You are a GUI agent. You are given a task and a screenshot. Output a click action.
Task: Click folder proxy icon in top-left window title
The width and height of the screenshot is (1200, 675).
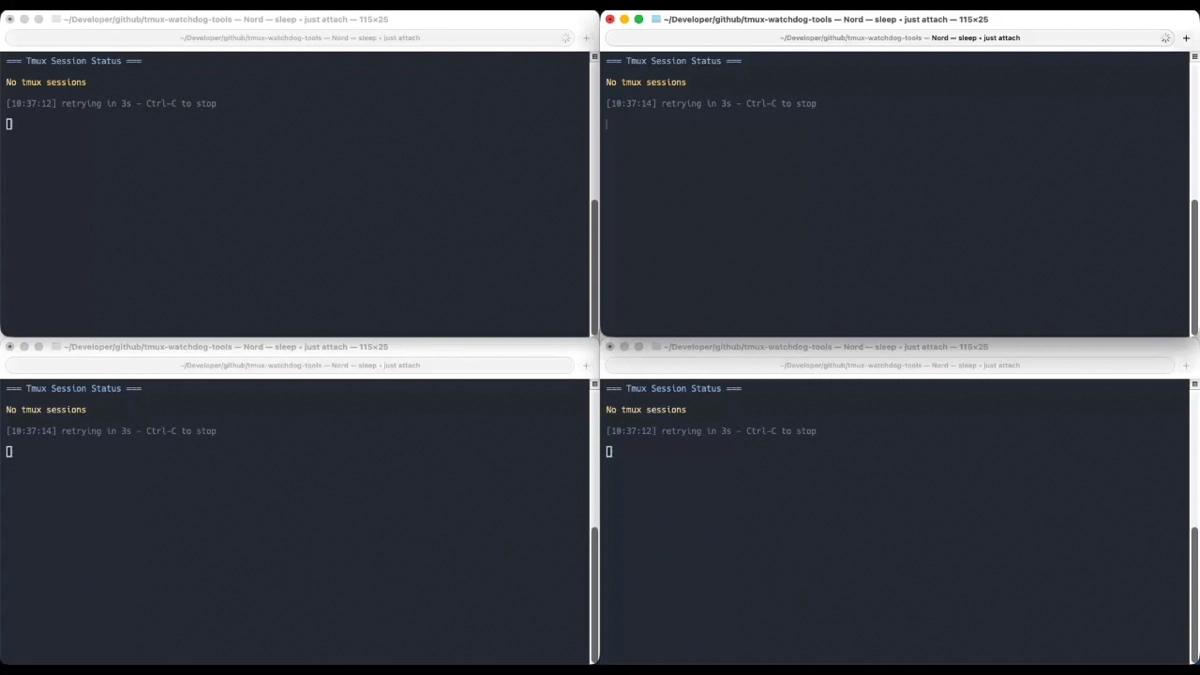point(56,19)
